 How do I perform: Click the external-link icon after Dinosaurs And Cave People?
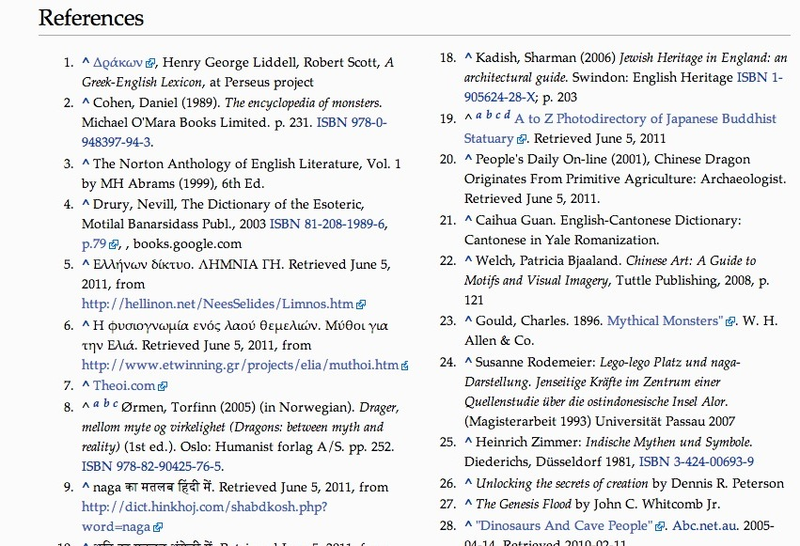[660, 526]
